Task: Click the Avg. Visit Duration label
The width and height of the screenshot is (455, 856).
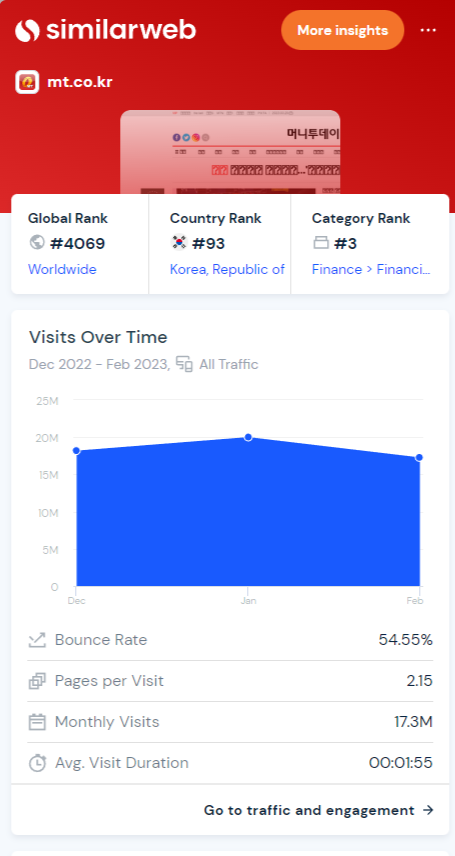Action: tap(122, 763)
